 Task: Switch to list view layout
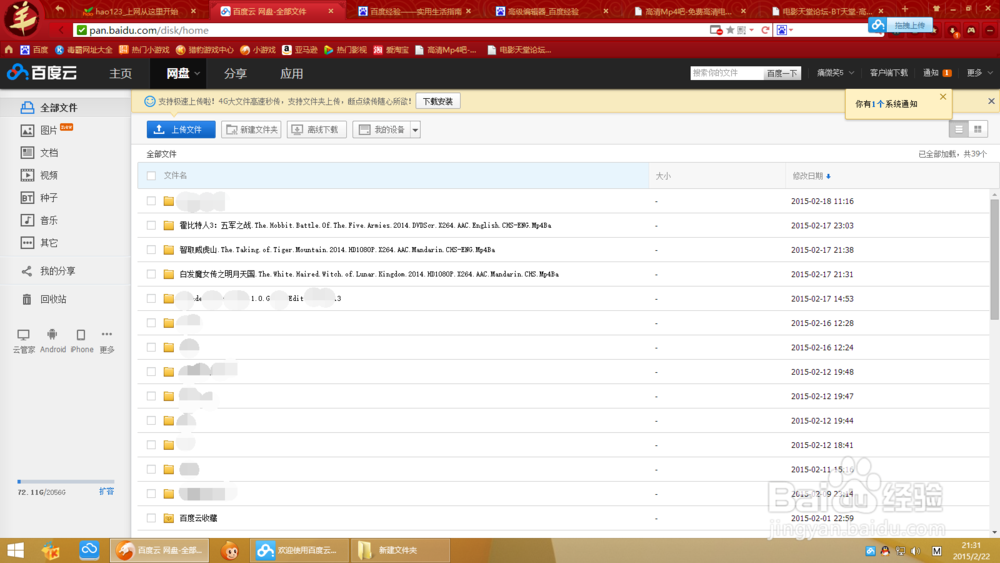959,129
